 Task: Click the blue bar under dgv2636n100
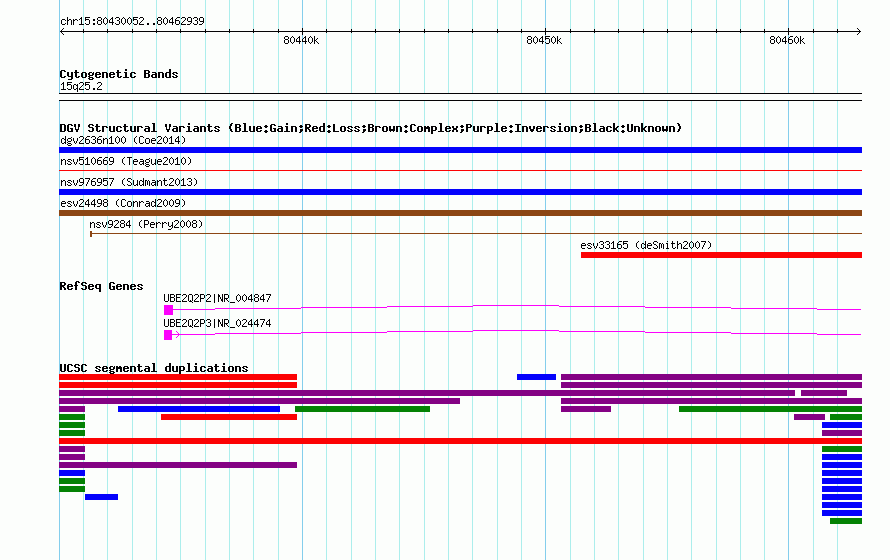[460, 150]
